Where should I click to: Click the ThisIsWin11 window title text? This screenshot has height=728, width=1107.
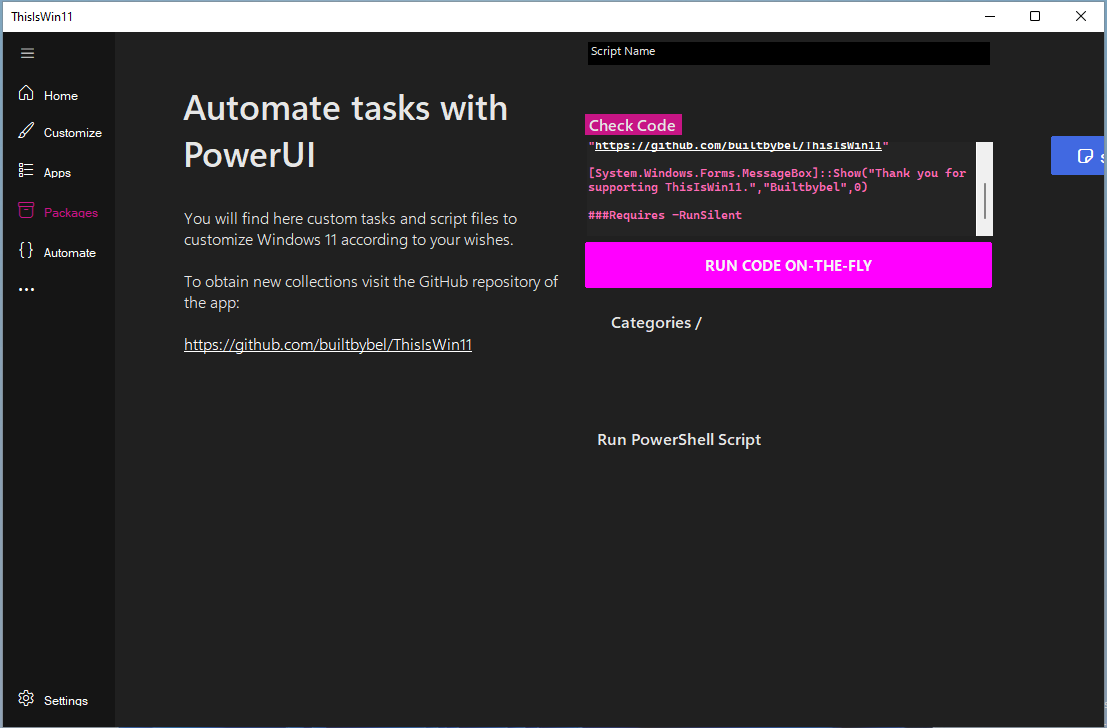(x=42, y=16)
